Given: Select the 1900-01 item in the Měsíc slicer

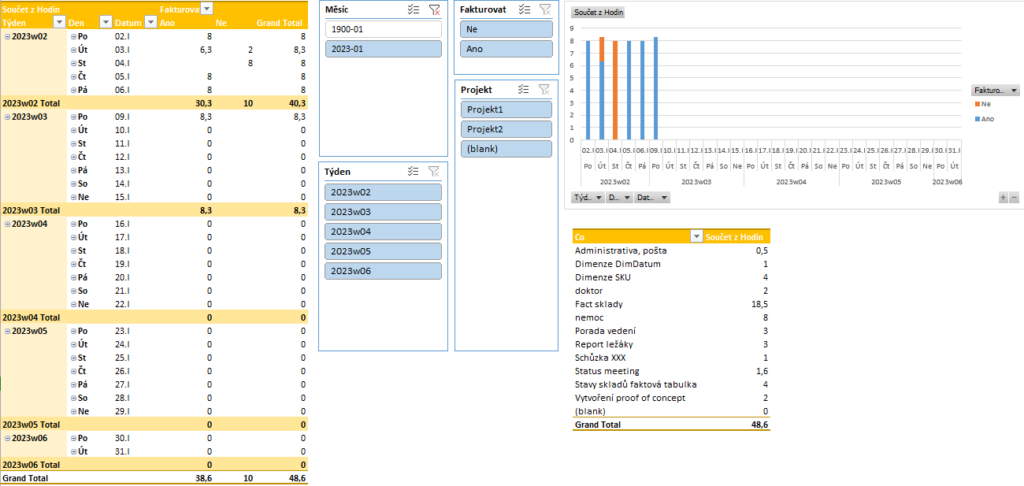Looking at the screenshot, I should [x=383, y=30].
